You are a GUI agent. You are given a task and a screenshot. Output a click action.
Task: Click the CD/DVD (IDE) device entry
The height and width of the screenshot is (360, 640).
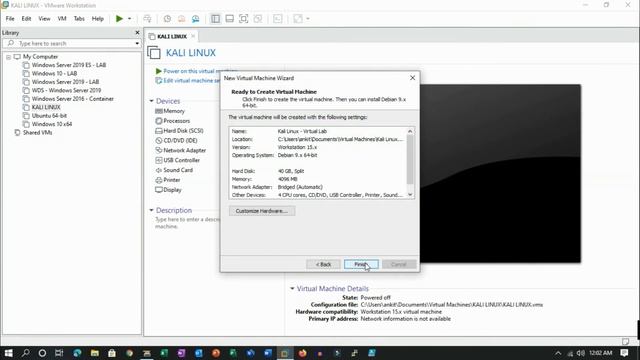(x=180, y=140)
